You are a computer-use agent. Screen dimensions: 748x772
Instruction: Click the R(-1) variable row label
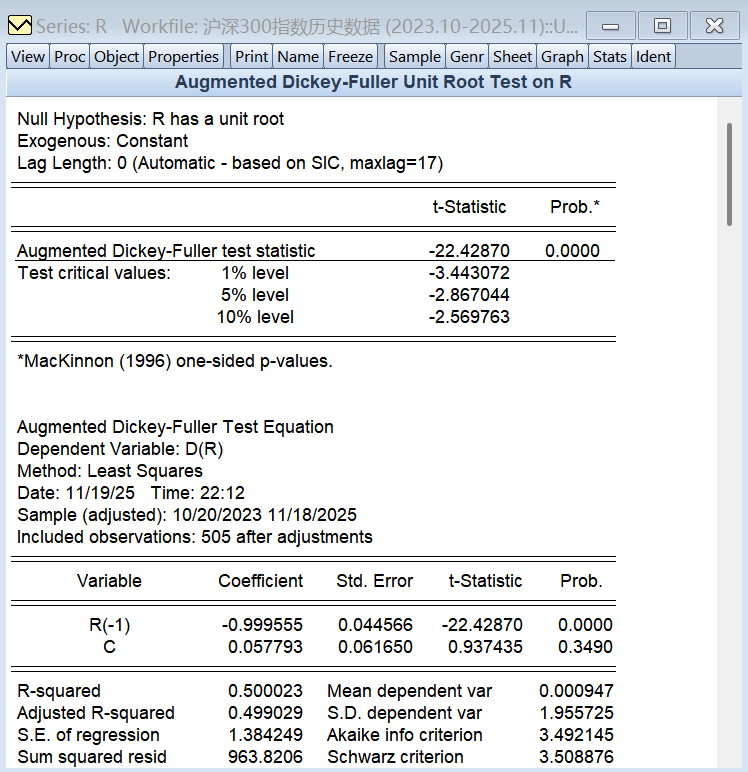coord(109,625)
